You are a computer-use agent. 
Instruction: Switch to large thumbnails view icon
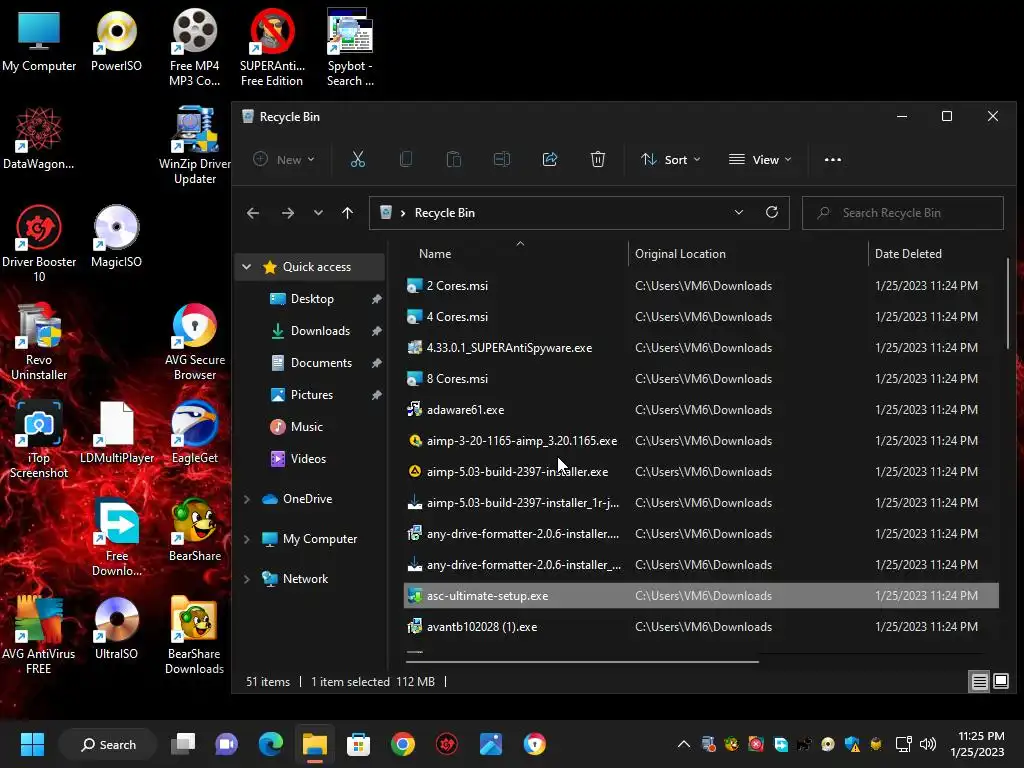click(1000, 682)
